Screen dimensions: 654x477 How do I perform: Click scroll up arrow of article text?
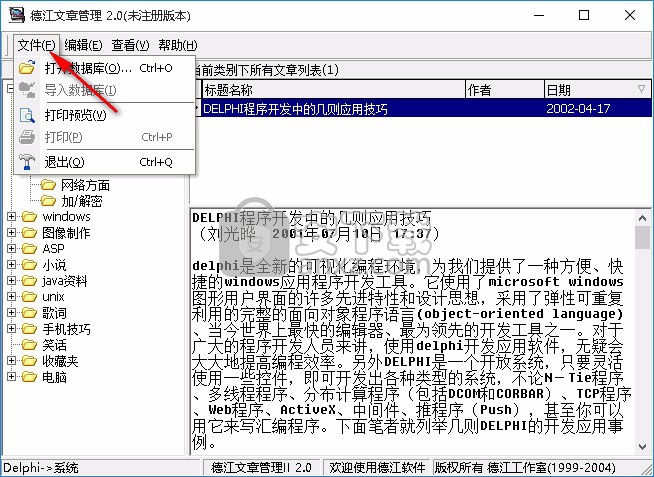643,217
